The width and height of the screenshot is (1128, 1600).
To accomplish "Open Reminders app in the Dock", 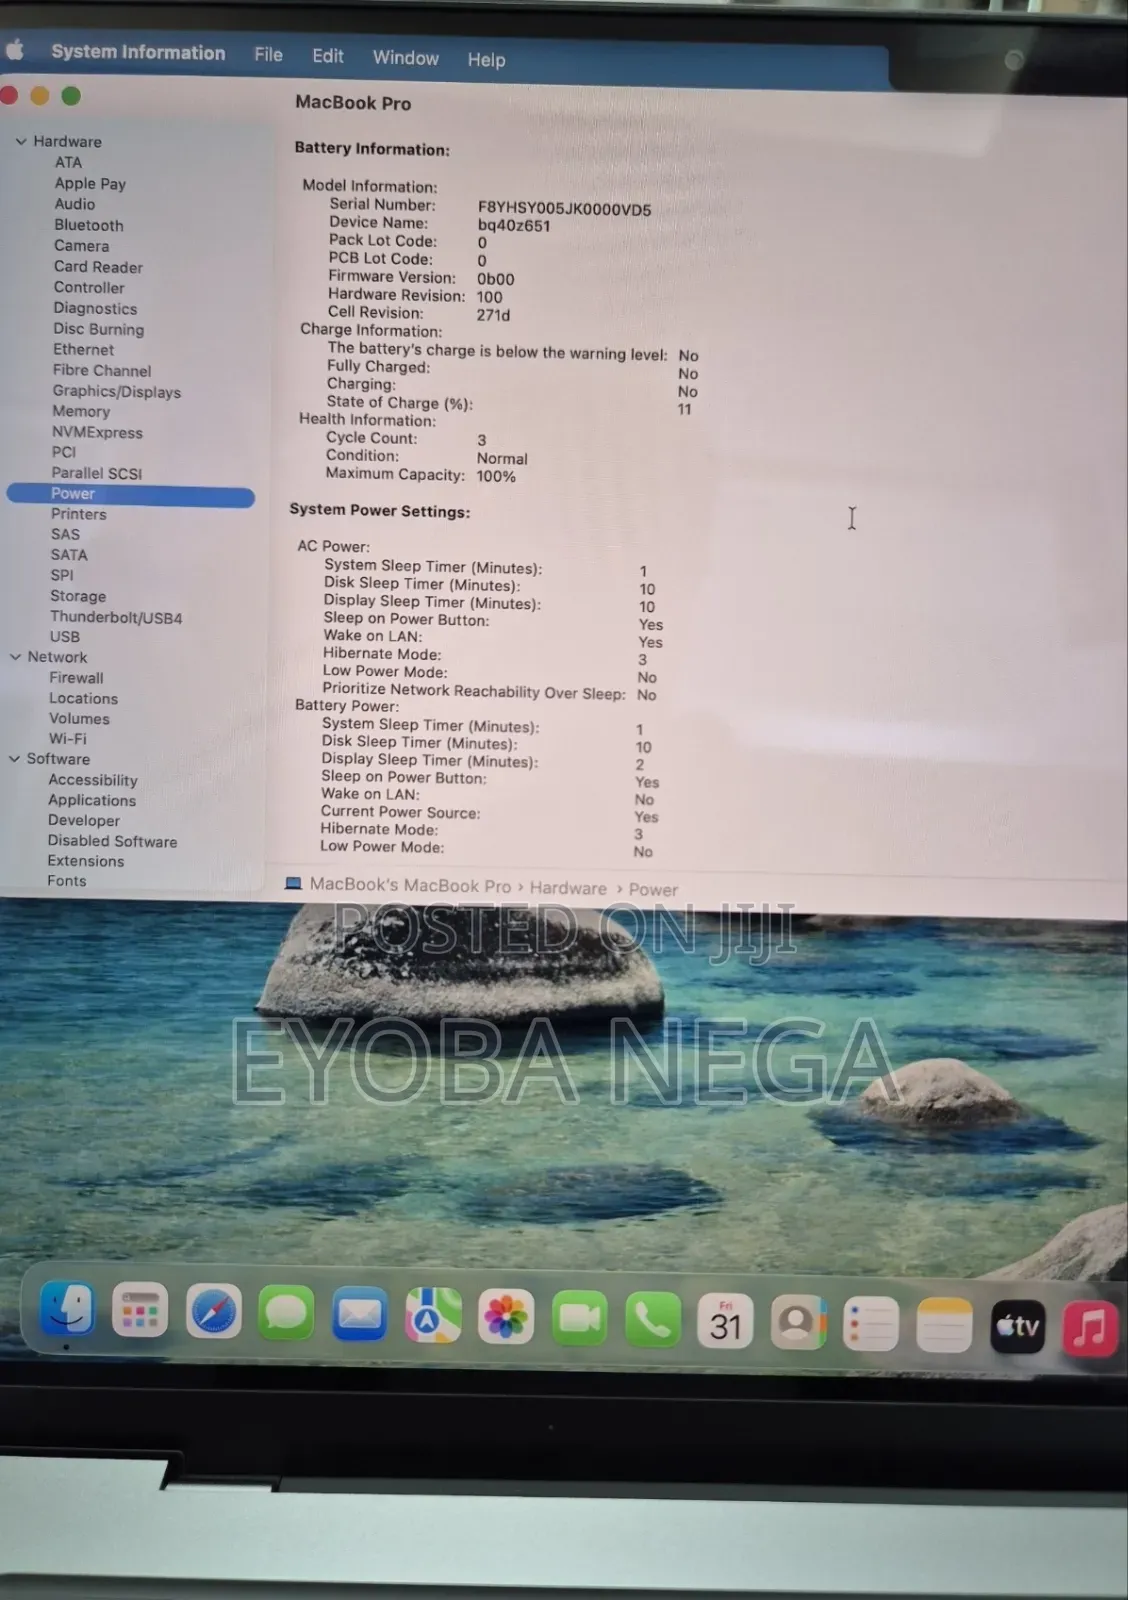I will (871, 1326).
